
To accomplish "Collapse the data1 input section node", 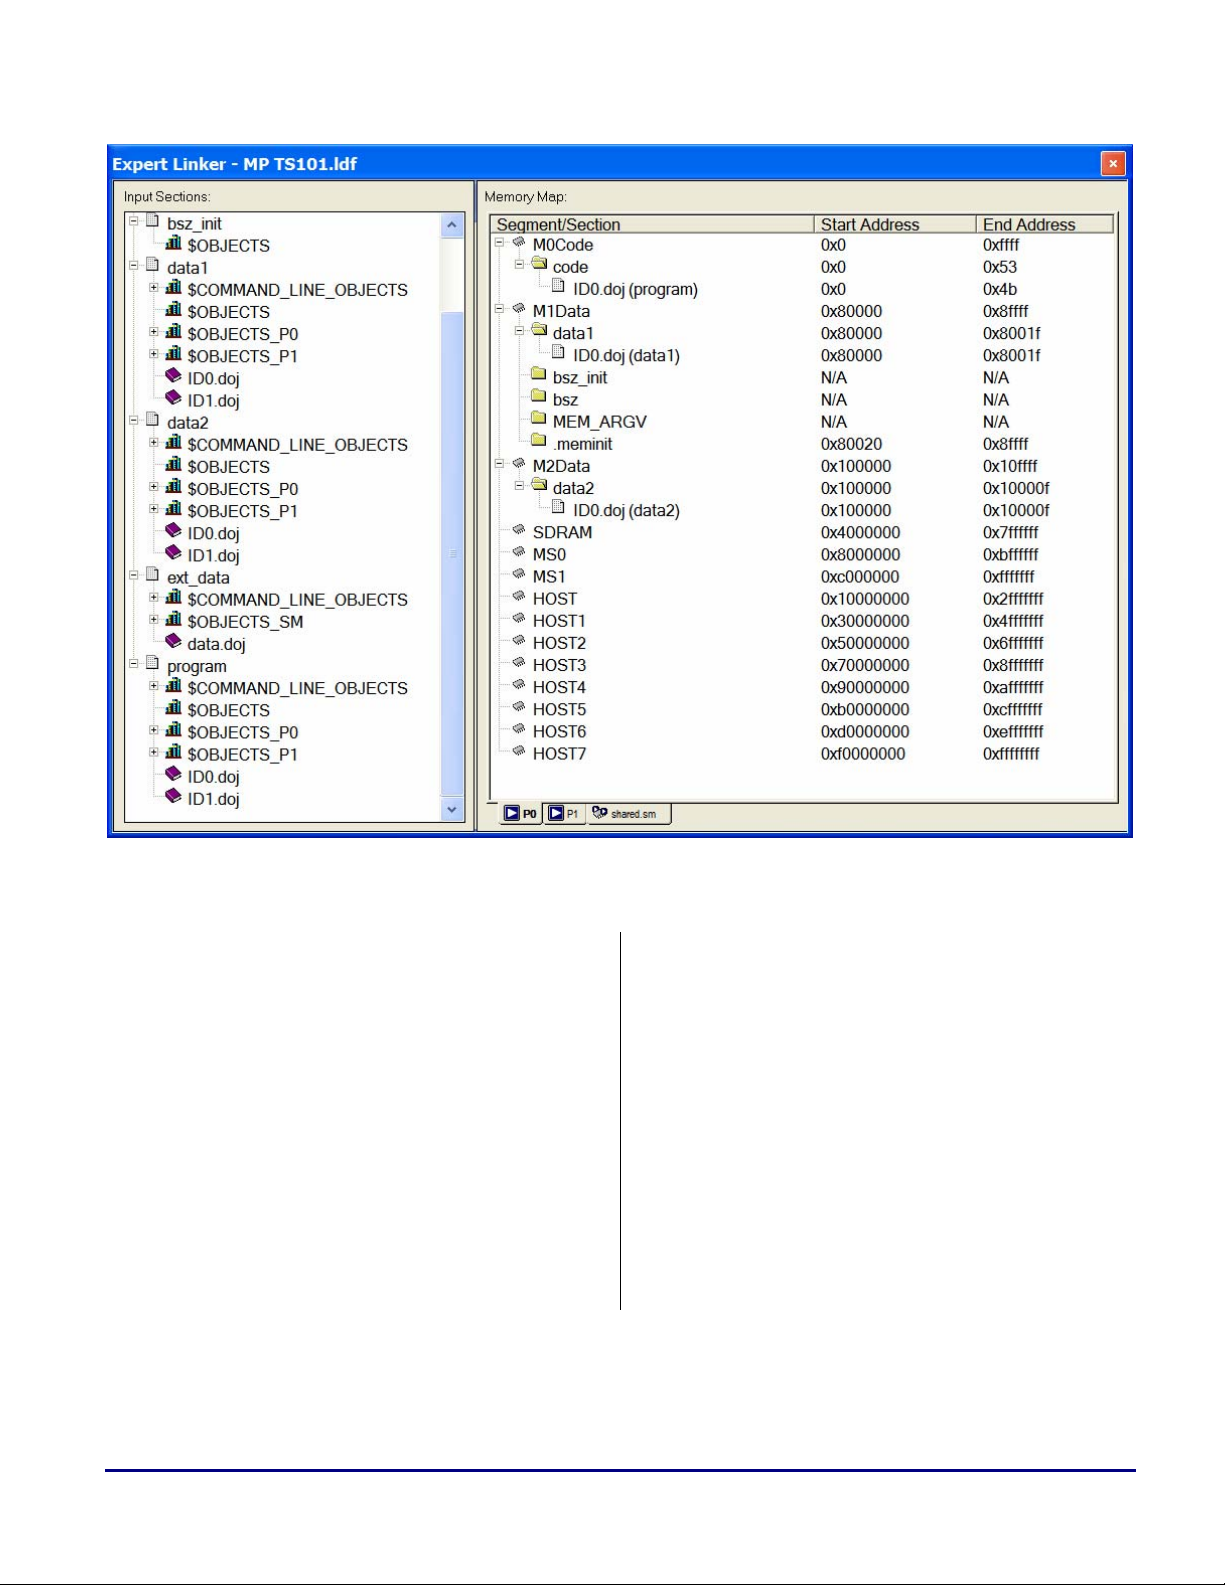I will click(133, 266).
